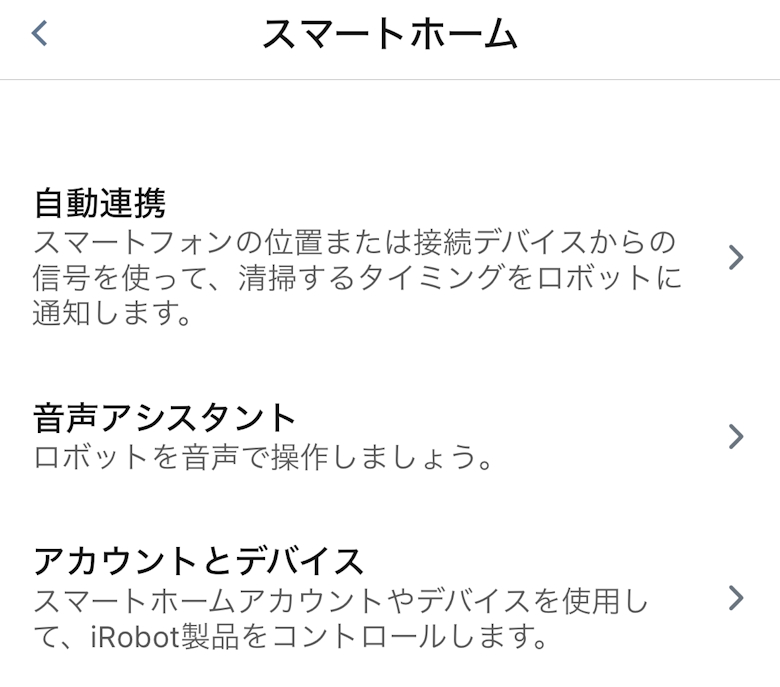Open the 自動連携 heading
This screenshot has width=780, height=687.
[100, 204]
